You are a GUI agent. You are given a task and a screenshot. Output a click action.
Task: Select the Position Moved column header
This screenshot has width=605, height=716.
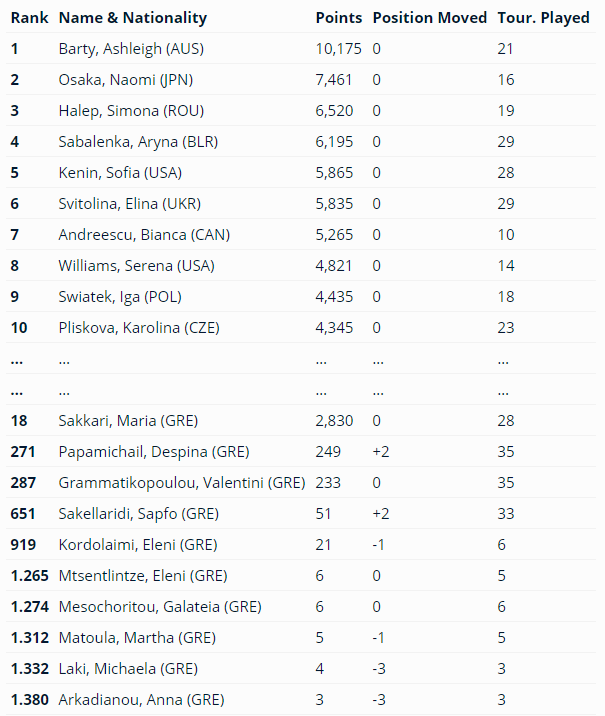(430, 18)
